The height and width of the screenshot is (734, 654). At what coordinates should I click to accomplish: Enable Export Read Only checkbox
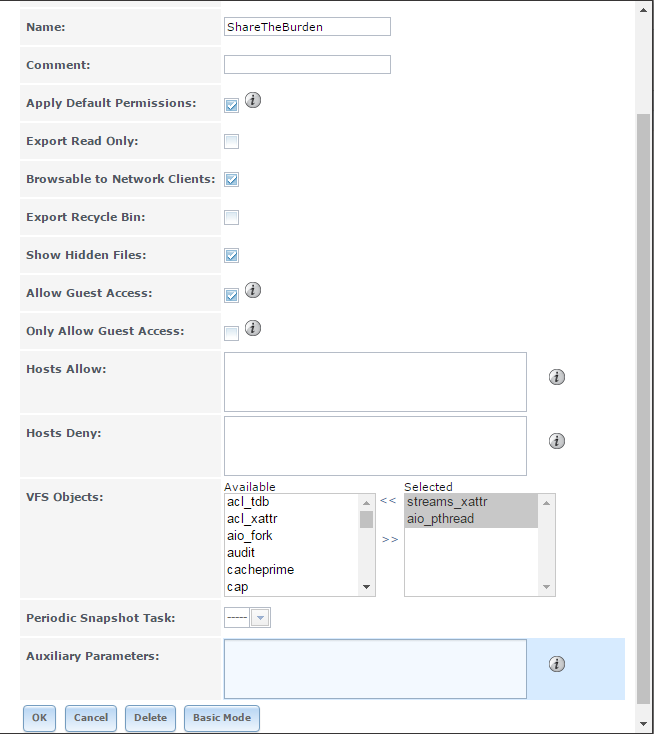point(231,141)
